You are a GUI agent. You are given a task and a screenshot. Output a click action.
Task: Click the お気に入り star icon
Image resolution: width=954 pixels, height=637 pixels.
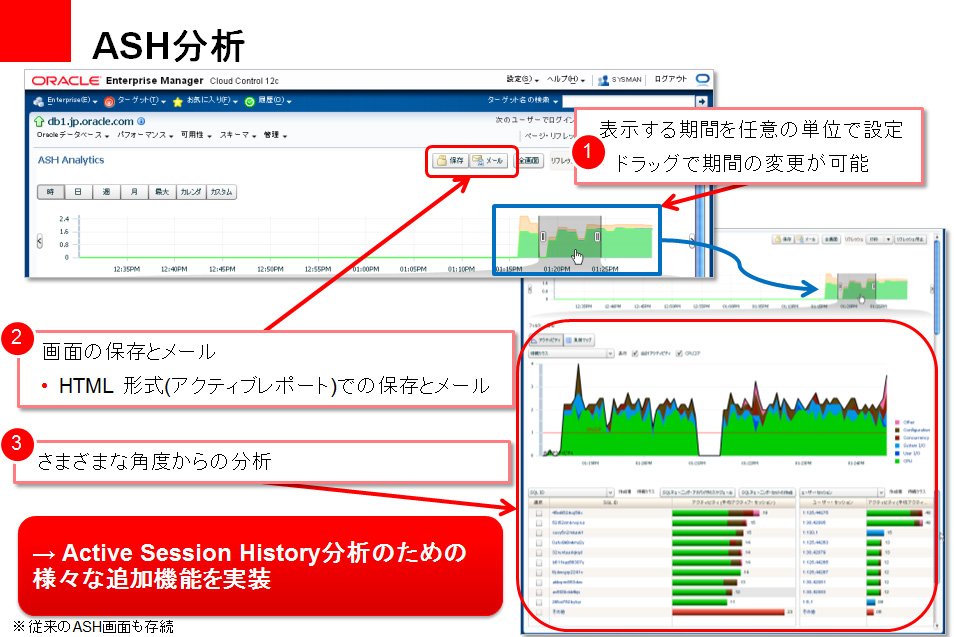[178, 102]
